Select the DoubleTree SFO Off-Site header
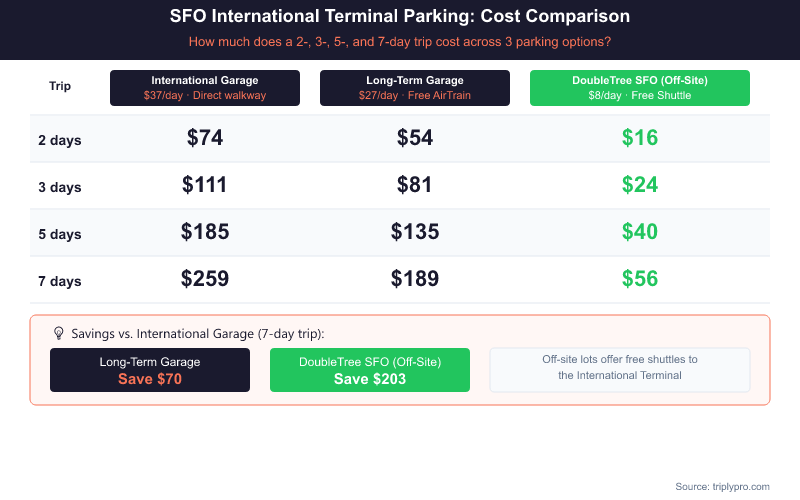800x500 pixels. tap(639, 87)
